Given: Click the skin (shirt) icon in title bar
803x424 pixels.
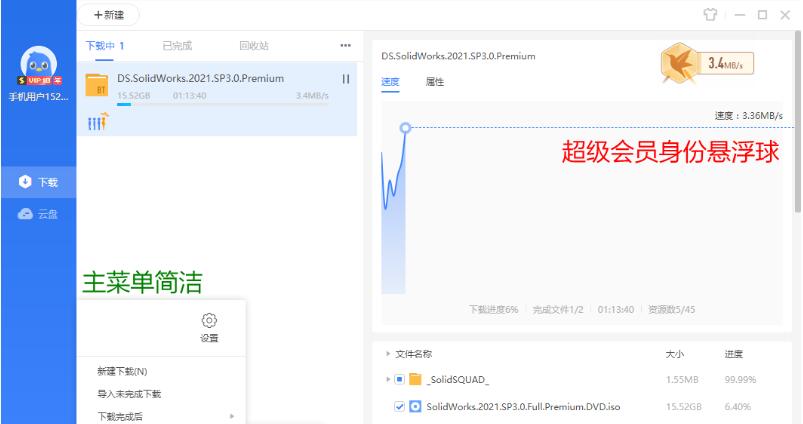Looking at the screenshot, I should (x=710, y=14).
